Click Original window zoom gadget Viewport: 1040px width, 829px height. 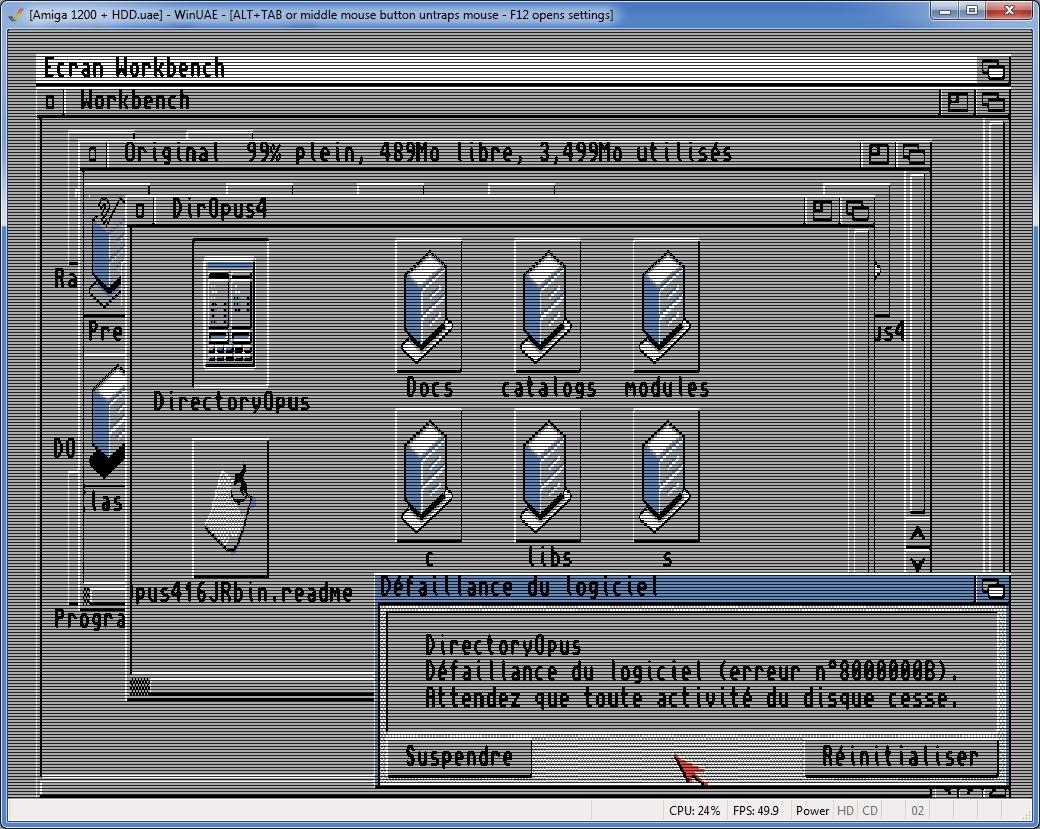(879, 155)
